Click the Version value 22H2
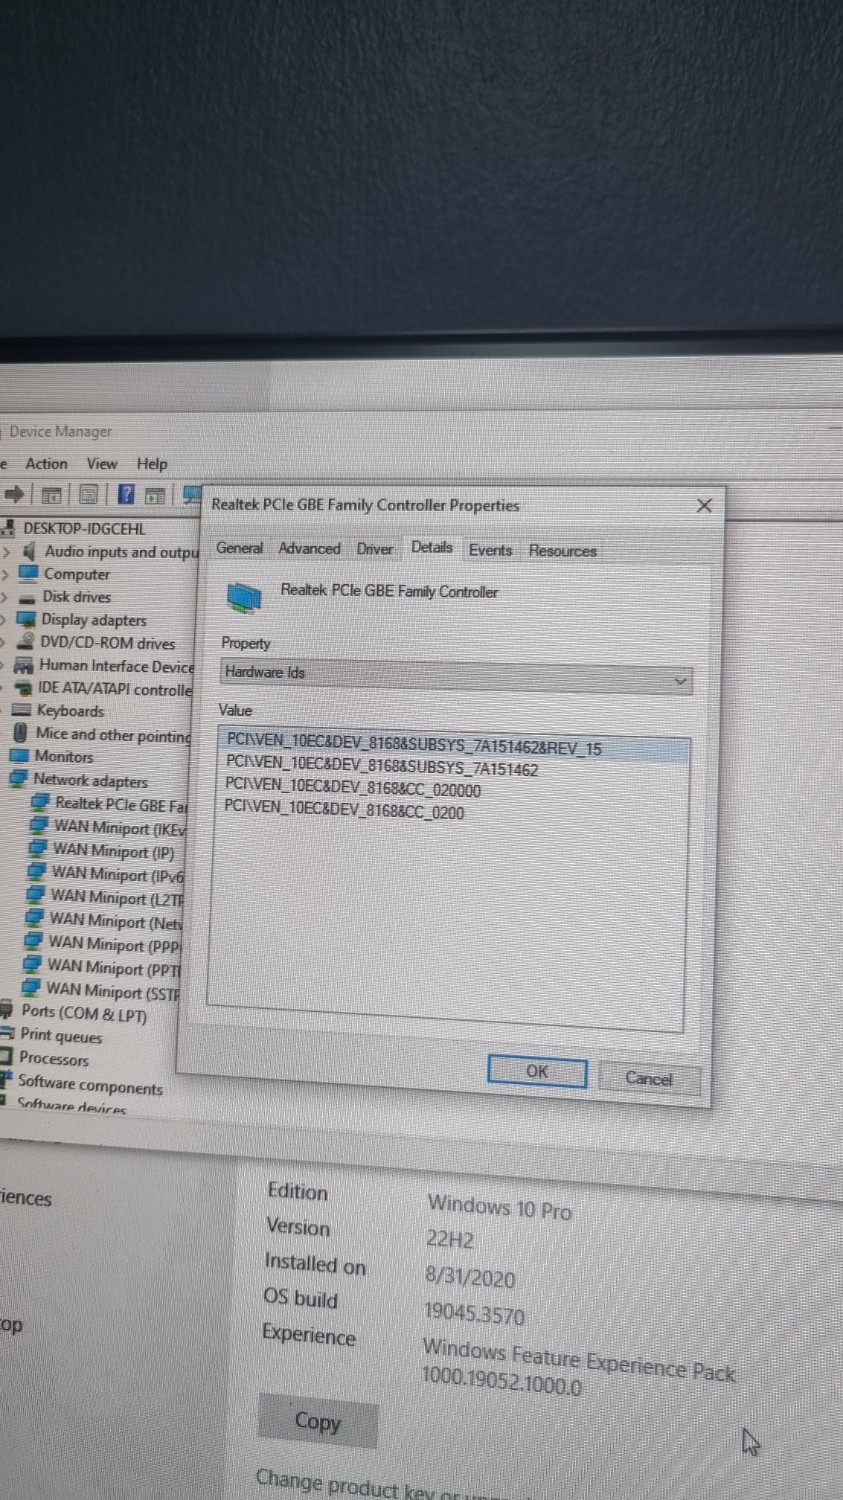The height and width of the screenshot is (1500, 843). click(x=450, y=1240)
